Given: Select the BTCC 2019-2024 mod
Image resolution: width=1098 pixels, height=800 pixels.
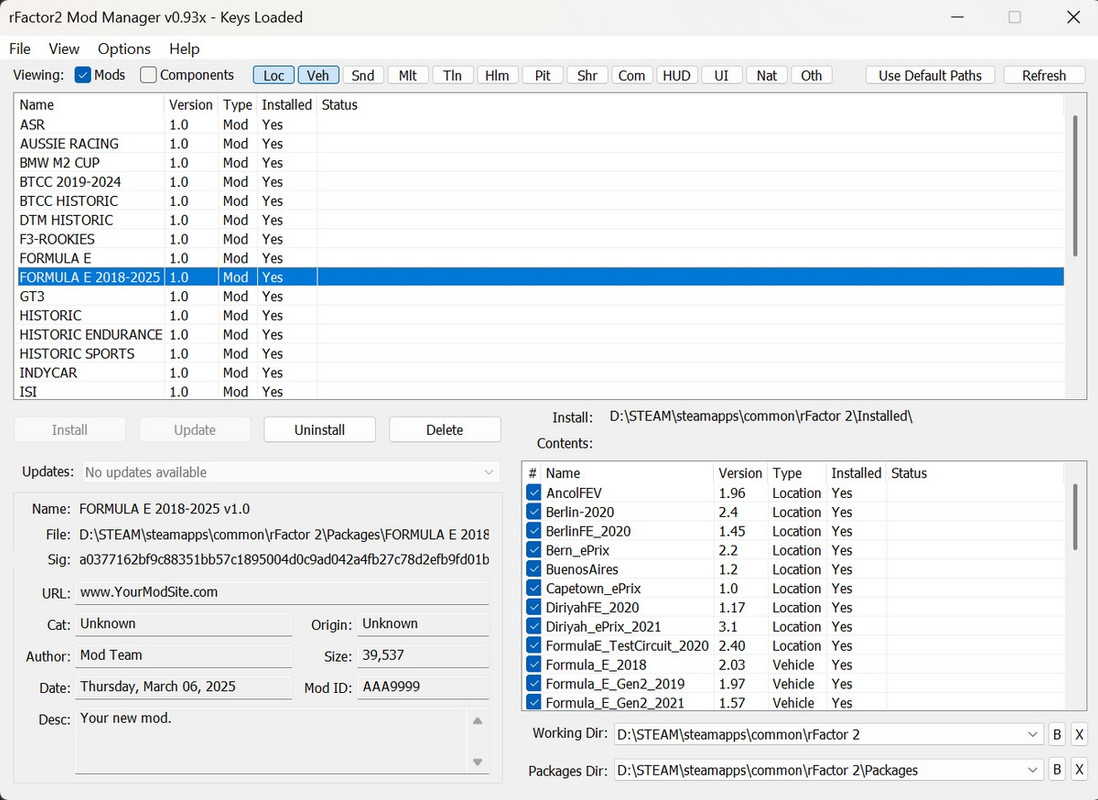Looking at the screenshot, I should coord(539,182).
